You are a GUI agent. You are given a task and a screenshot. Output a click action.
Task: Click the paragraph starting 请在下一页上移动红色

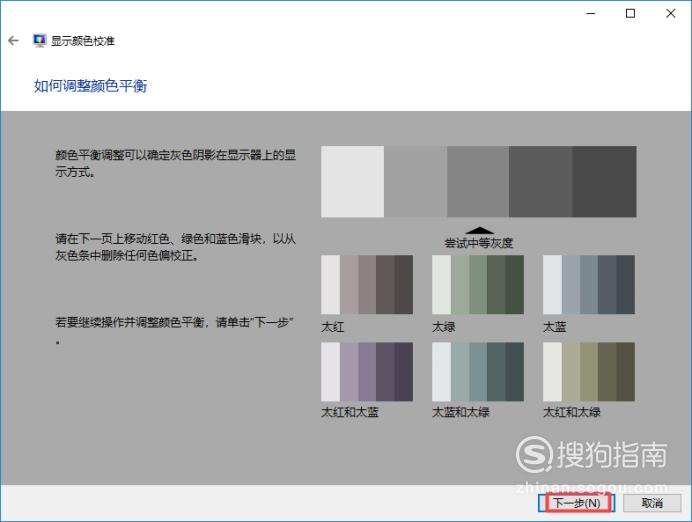(x=175, y=247)
